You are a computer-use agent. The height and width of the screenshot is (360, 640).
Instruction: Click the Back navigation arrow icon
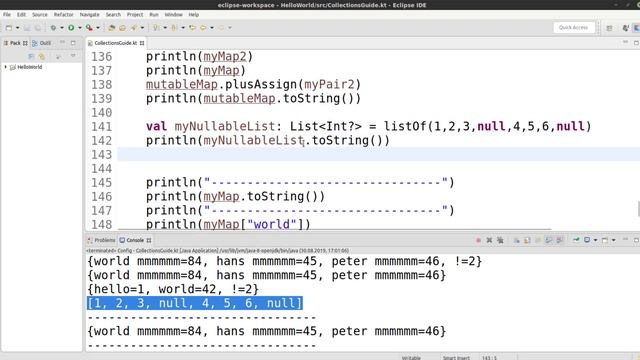pyautogui.click(x=203, y=28)
